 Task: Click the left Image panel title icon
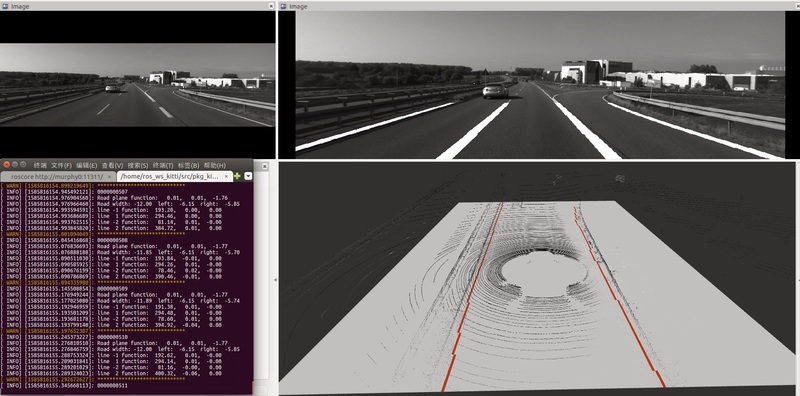click(5, 6)
